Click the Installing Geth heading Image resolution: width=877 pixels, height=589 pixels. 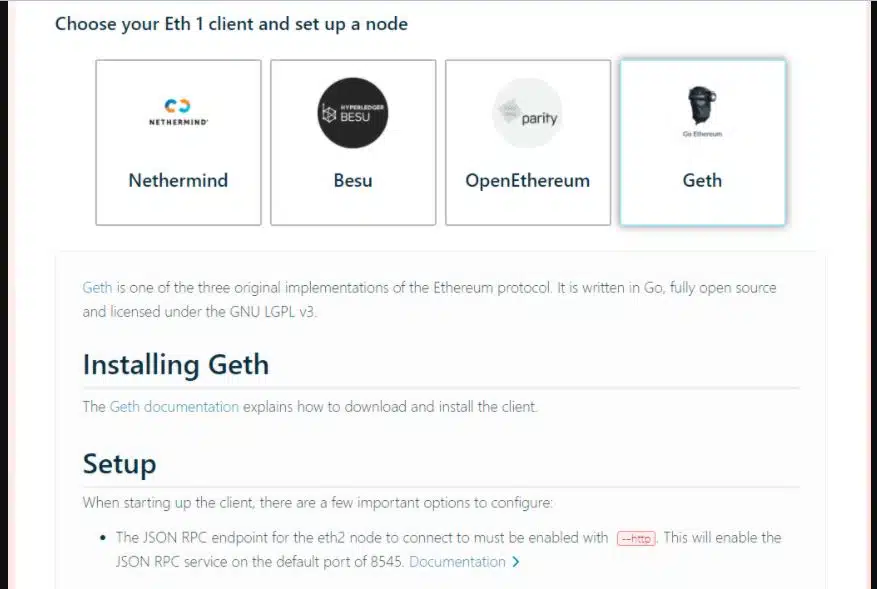(176, 365)
